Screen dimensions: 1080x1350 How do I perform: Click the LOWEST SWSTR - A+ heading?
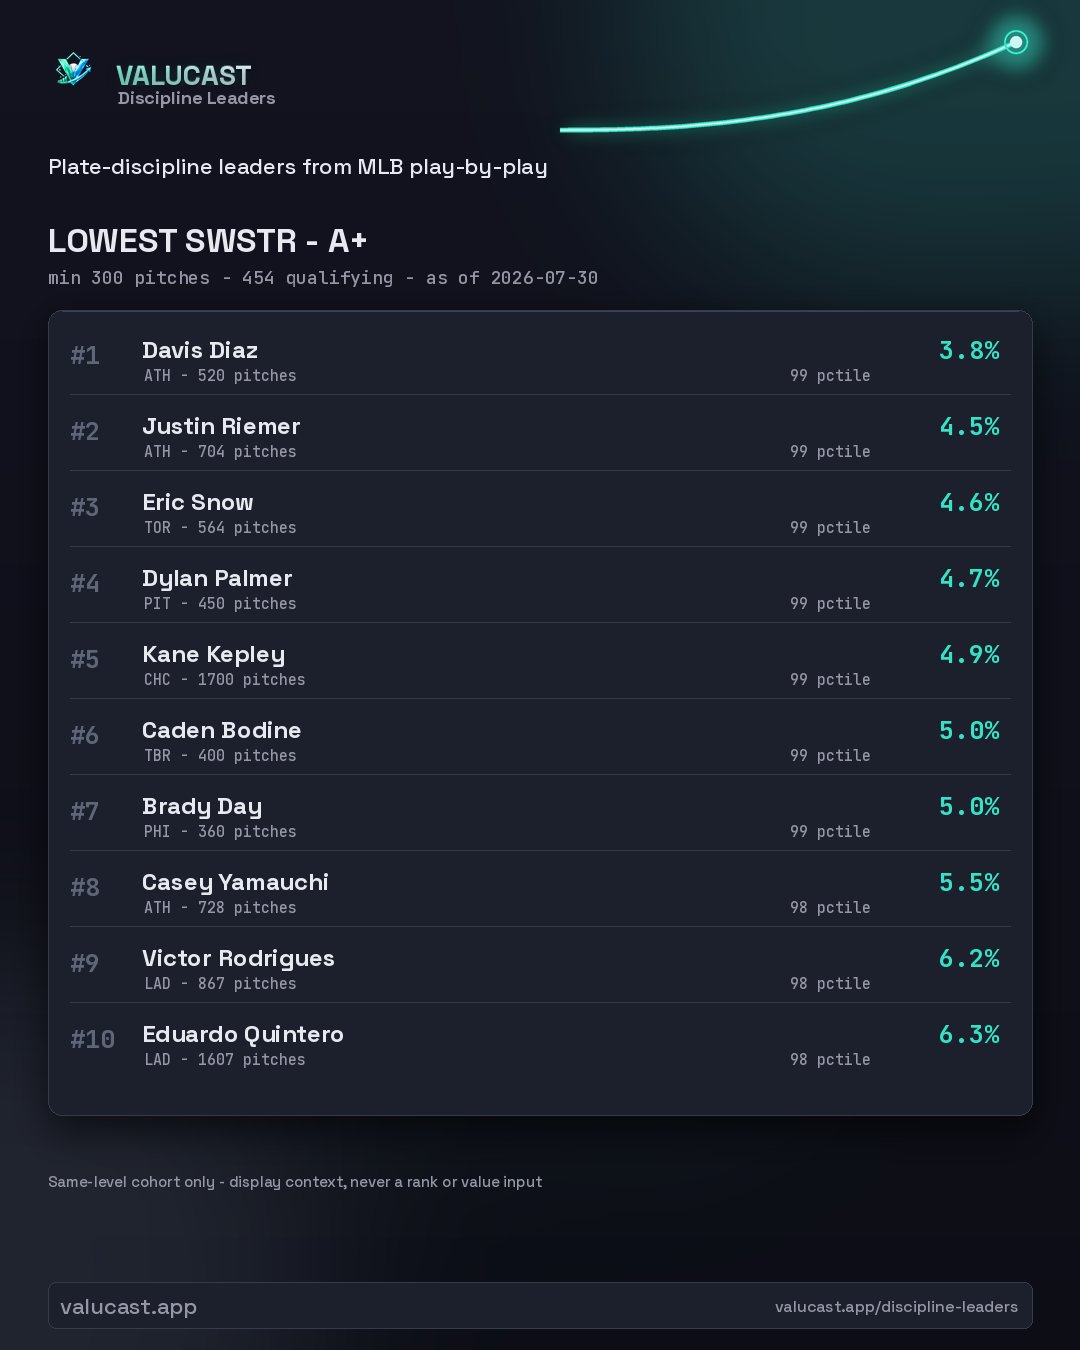pyautogui.click(x=208, y=241)
